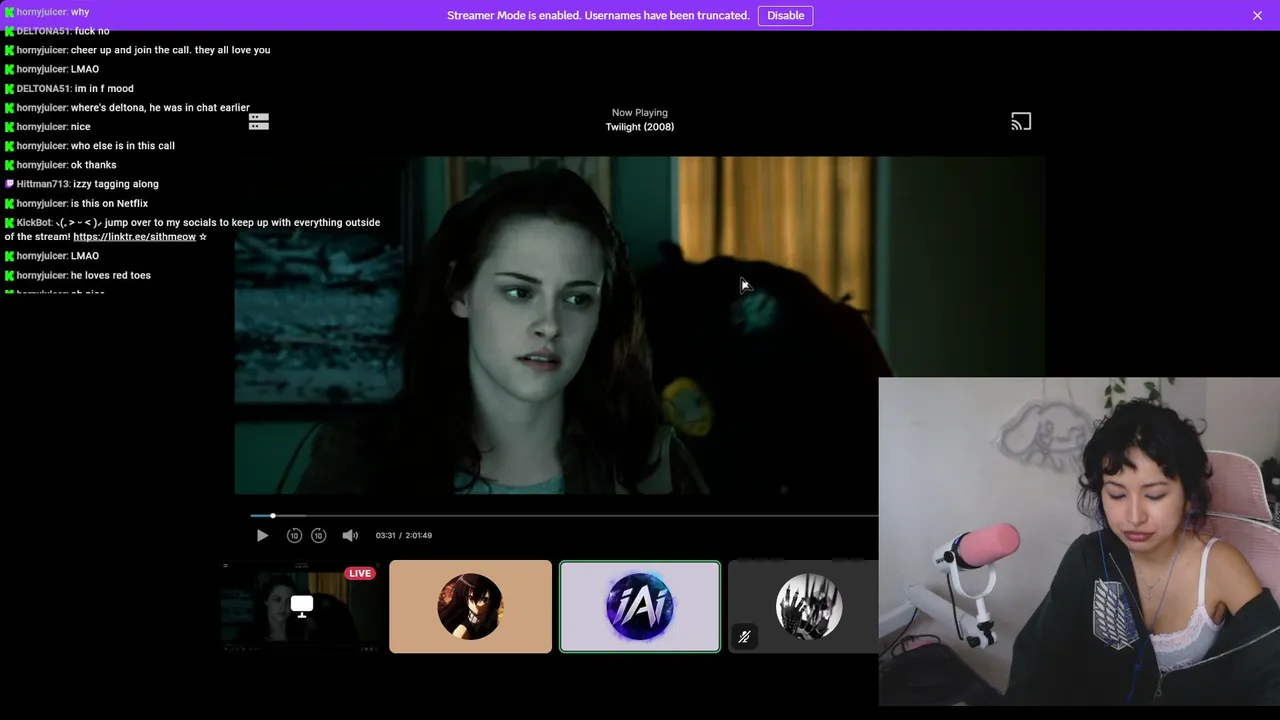Viewport: 1280px width, 720px height.
Task: Click the Kick badge on the 'is this on Netflix' message
Action: 10,204
